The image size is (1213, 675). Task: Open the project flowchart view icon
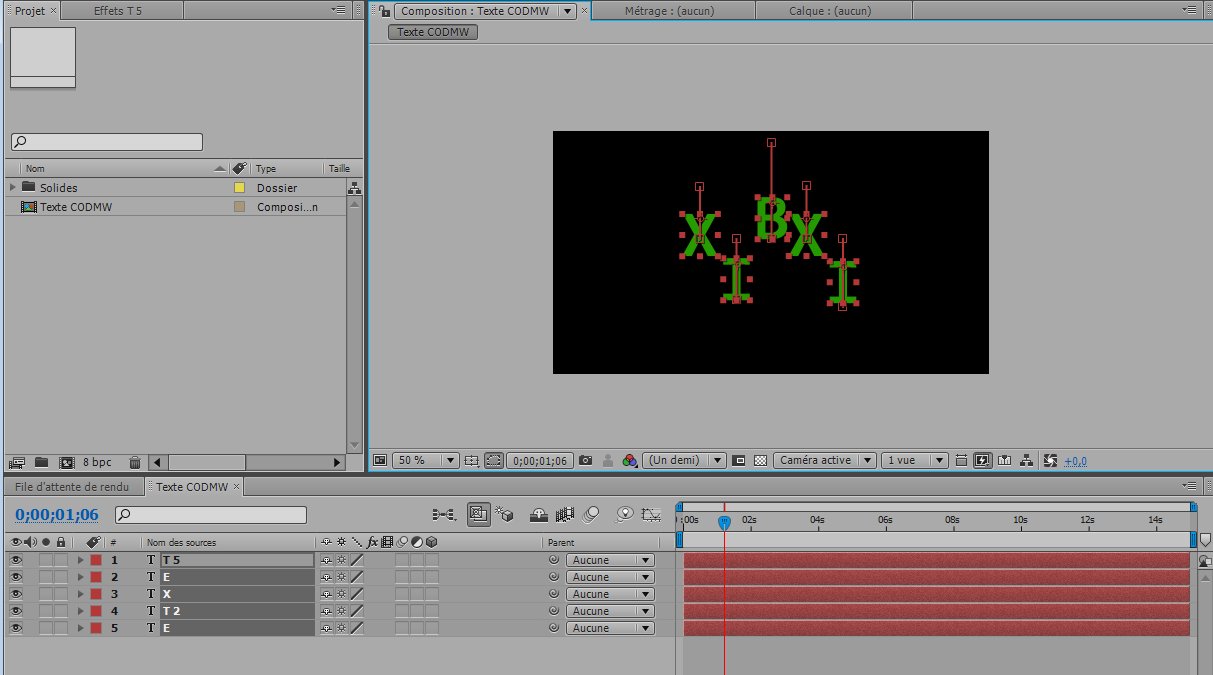click(354, 188)
